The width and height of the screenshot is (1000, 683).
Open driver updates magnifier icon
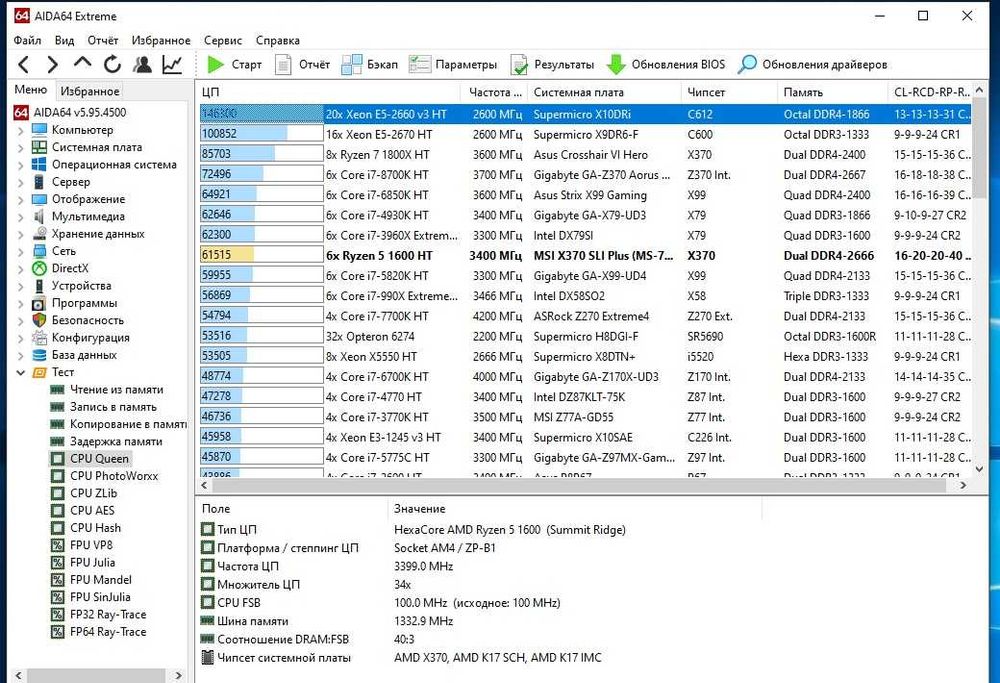747,65
